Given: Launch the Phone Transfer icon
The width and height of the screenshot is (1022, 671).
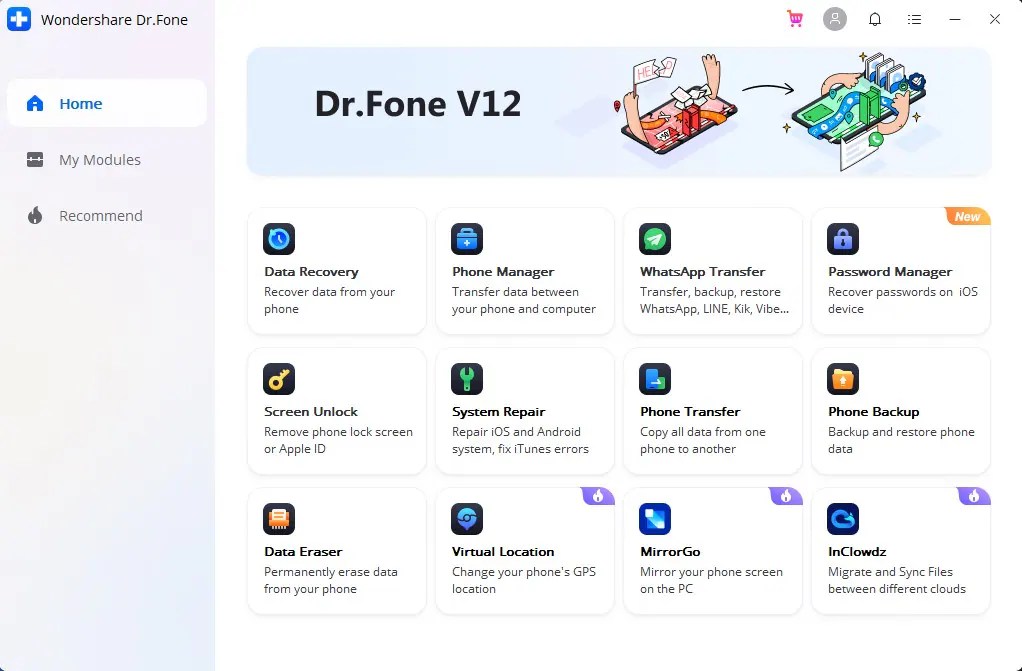Looking at the screenshot, I should click(655, 379).
